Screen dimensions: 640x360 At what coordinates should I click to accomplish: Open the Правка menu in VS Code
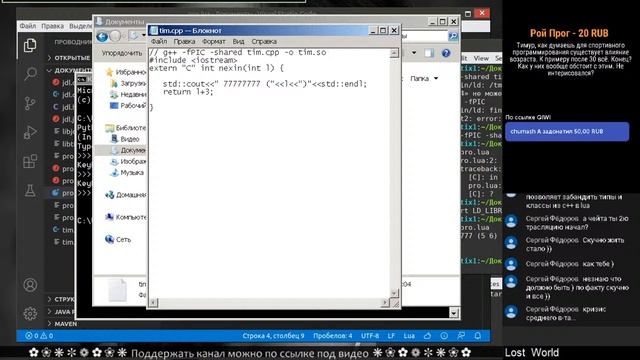point(52,26)
